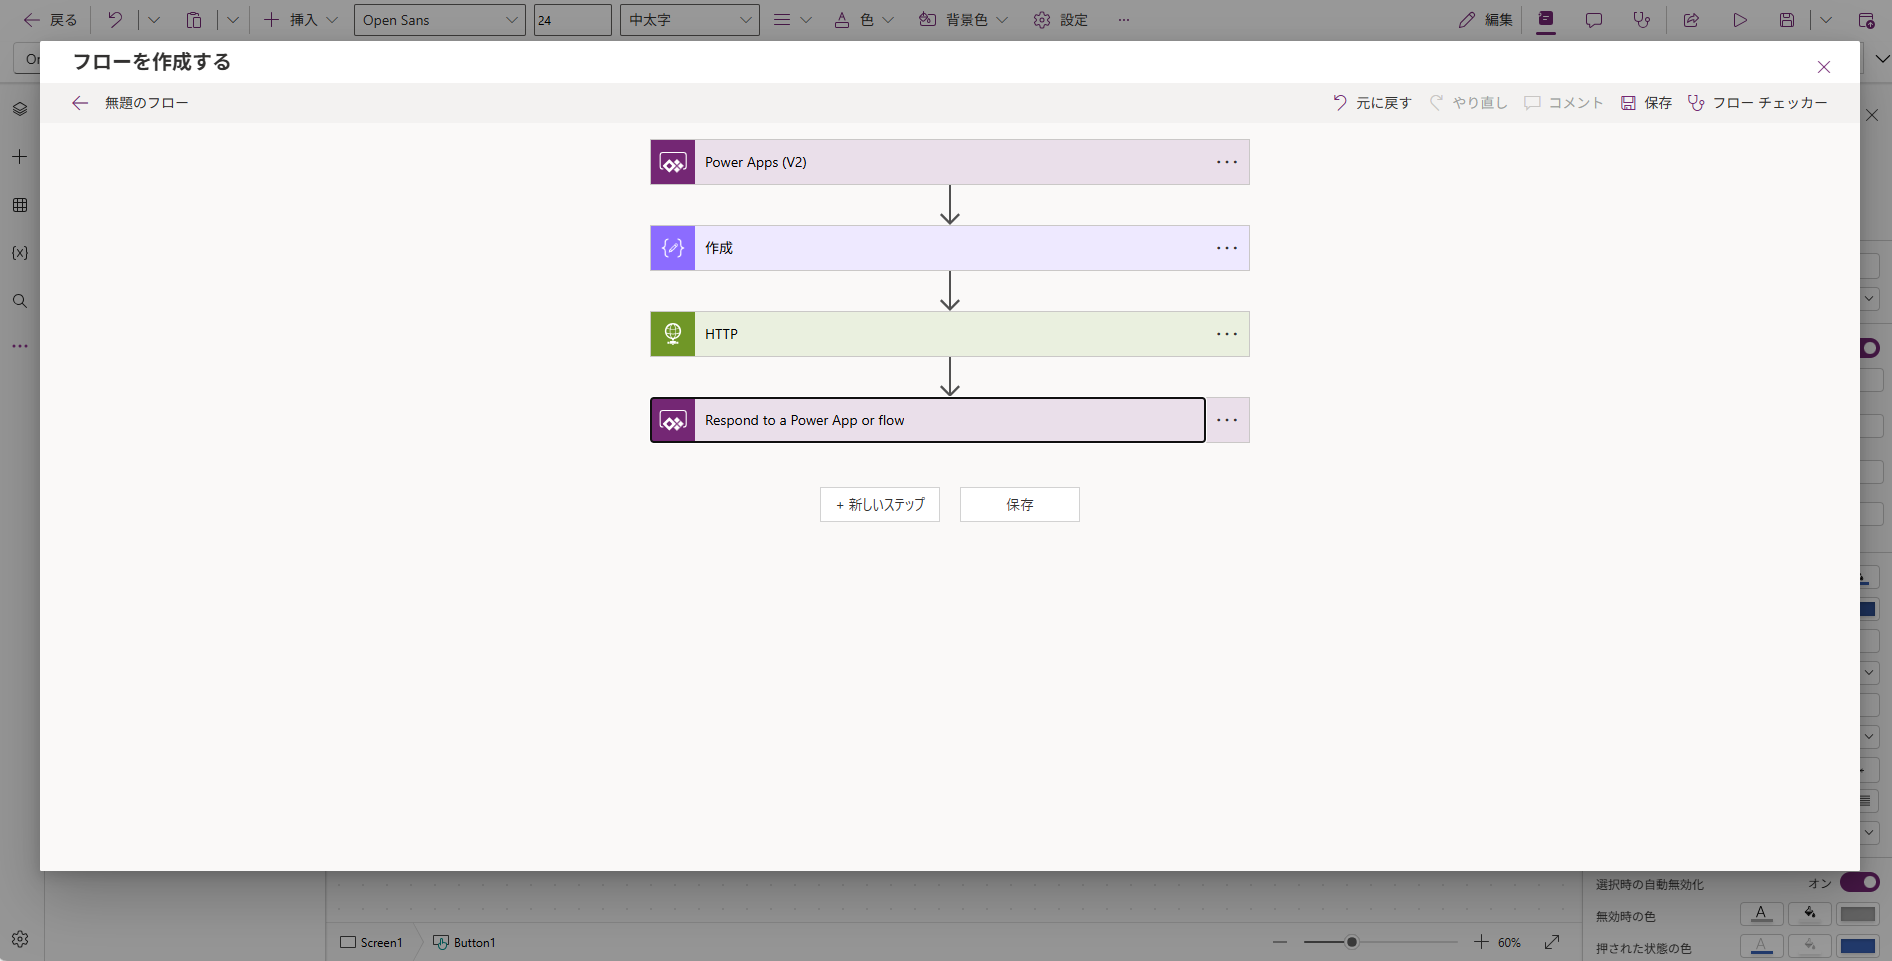This screenshot has height=961, width=1892.
Task: Click the share icon in Studio header
Action: point(1691,20)
